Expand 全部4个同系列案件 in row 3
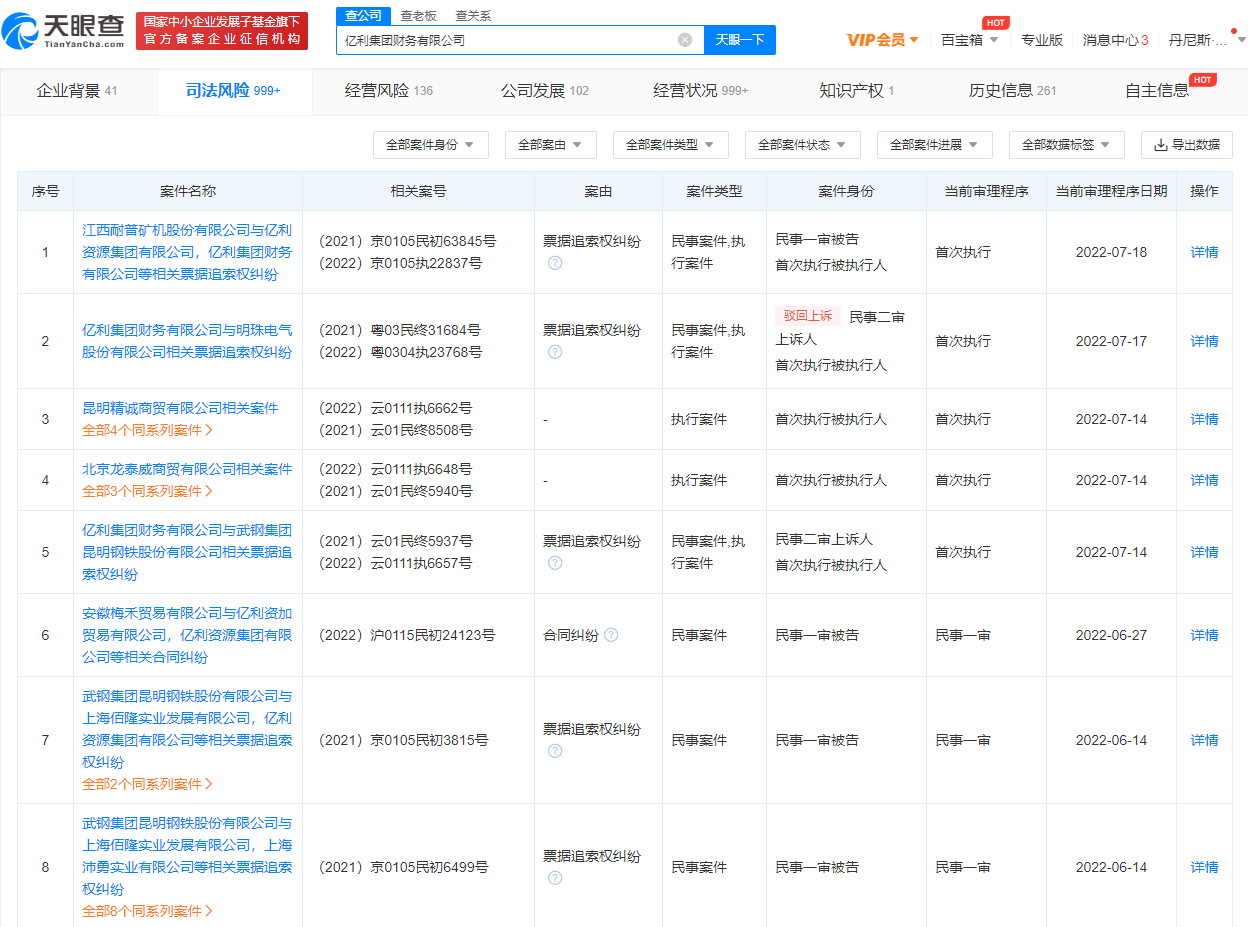This screenshot has height=927, width=1248. click(x=147, y=430)
